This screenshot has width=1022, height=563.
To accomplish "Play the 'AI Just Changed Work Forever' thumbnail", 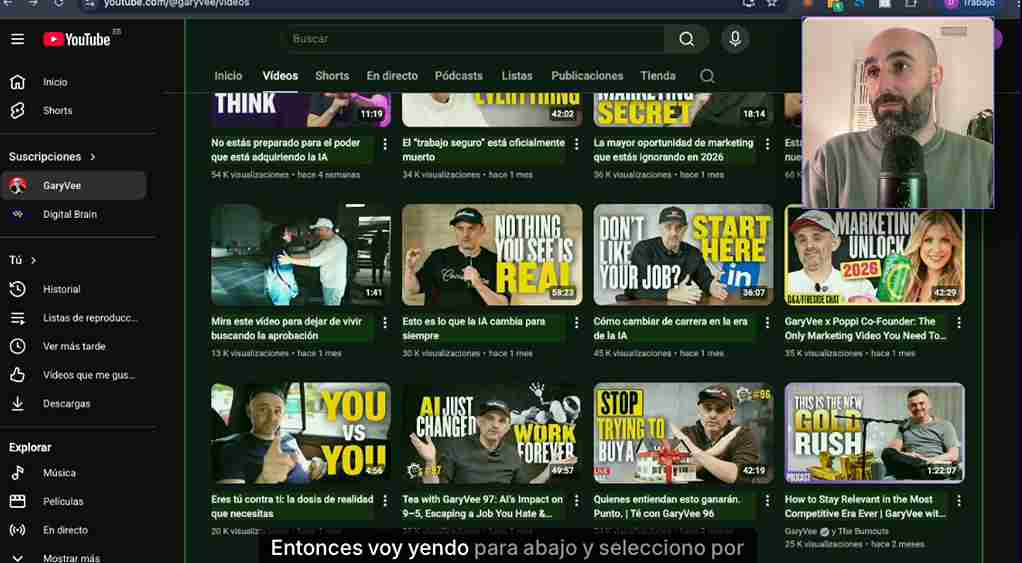I will pos(492,433).
